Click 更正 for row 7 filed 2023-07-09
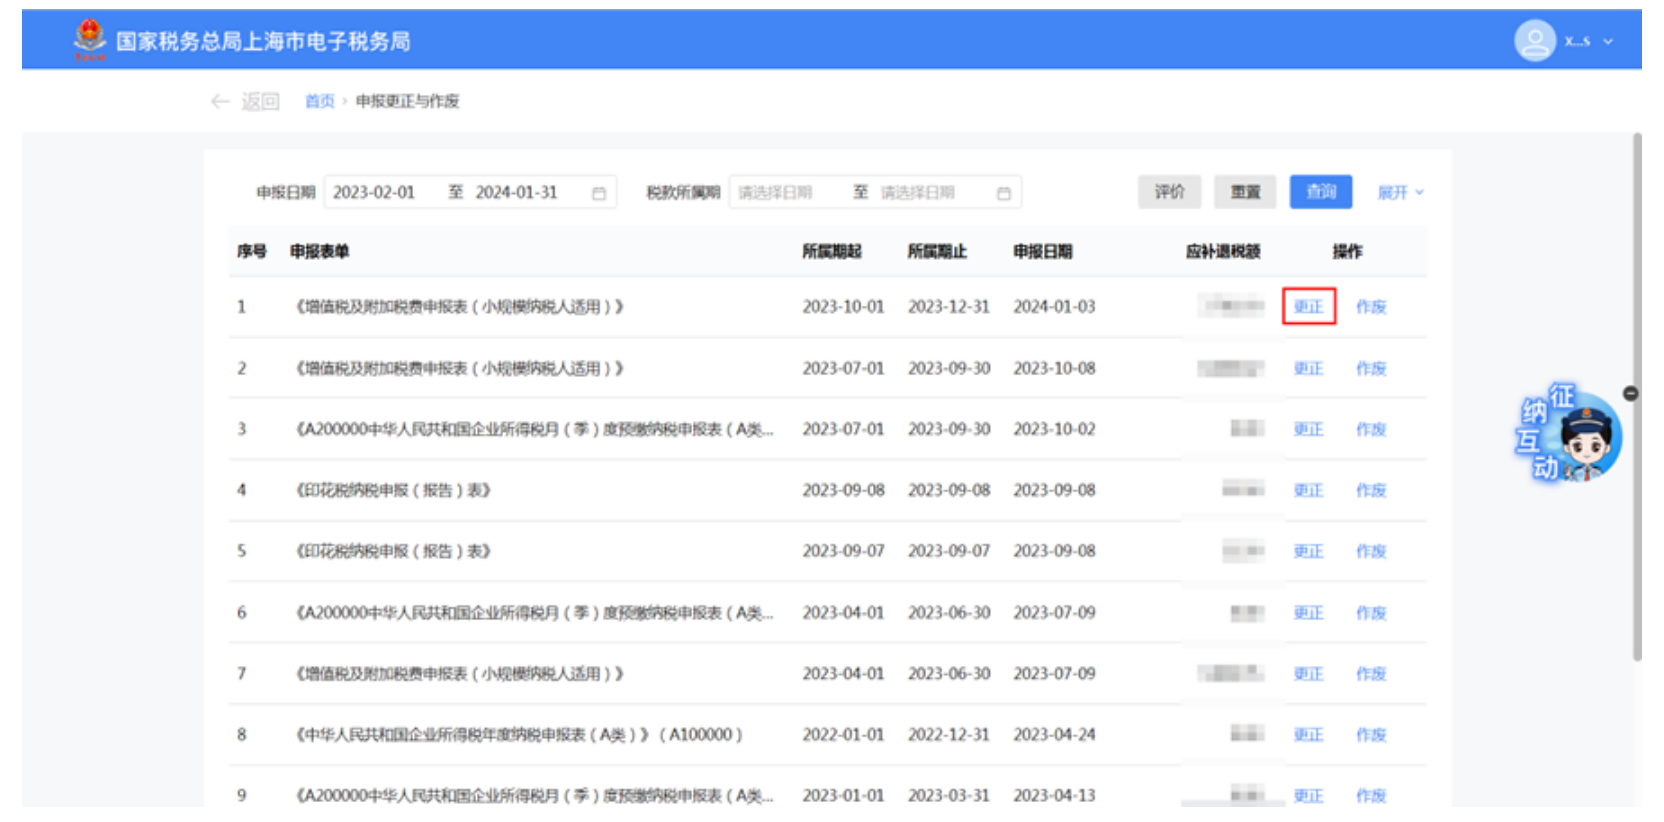The width and height of the screenshot is (1664, 822). coord(1308,674)
